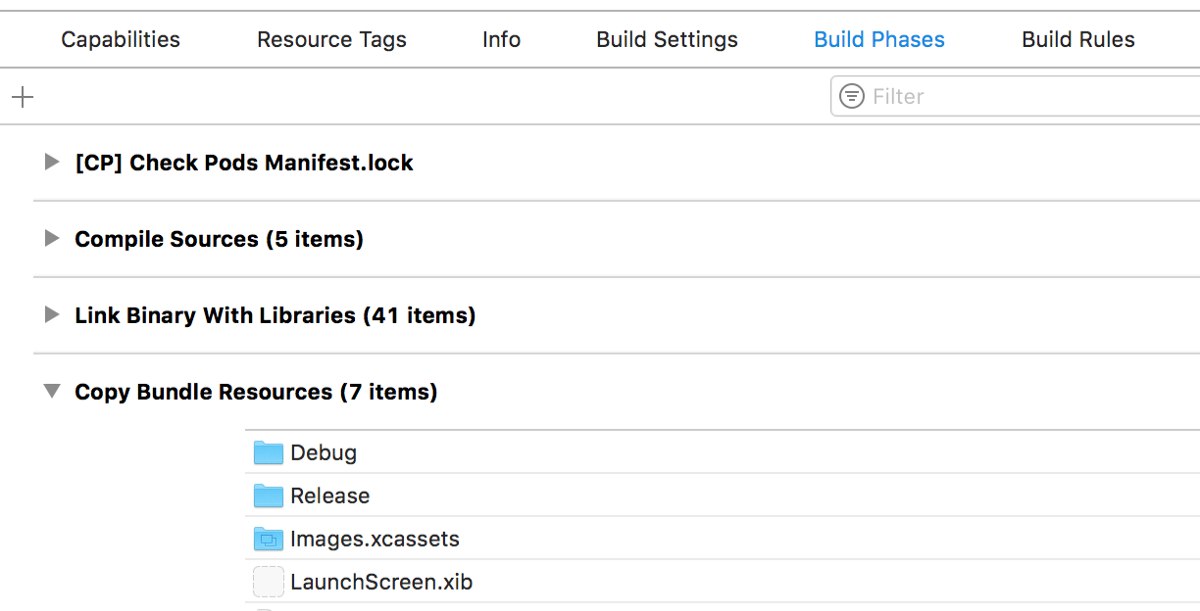
Task: Switch to the Capabilities tab
Action: pyautogui.click(x=121, y=40)
